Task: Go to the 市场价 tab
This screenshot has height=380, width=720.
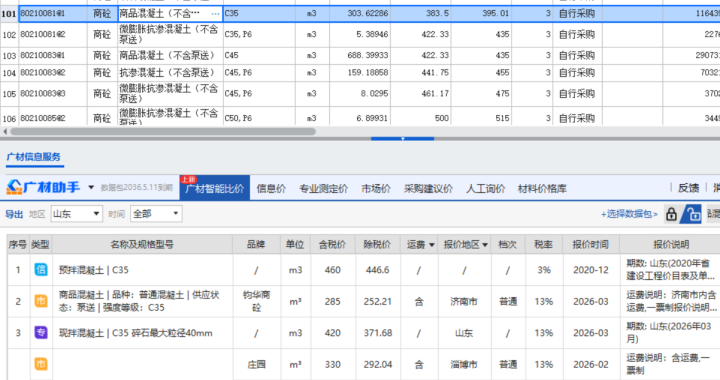Action: tap(376, 189)
